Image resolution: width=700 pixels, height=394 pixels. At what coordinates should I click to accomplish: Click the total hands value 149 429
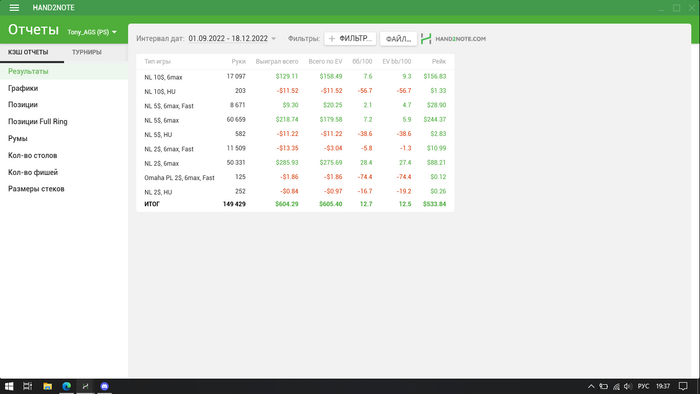[234, 204]
